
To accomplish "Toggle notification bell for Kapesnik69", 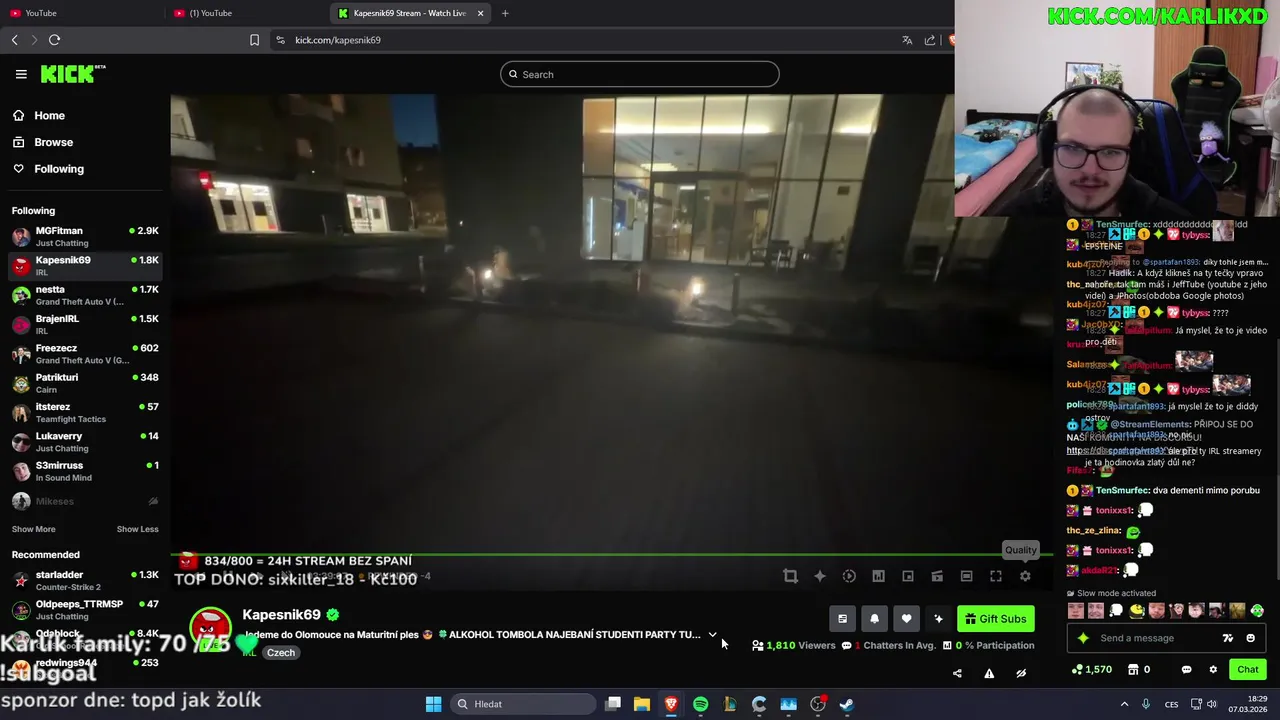I will (874, 619).
